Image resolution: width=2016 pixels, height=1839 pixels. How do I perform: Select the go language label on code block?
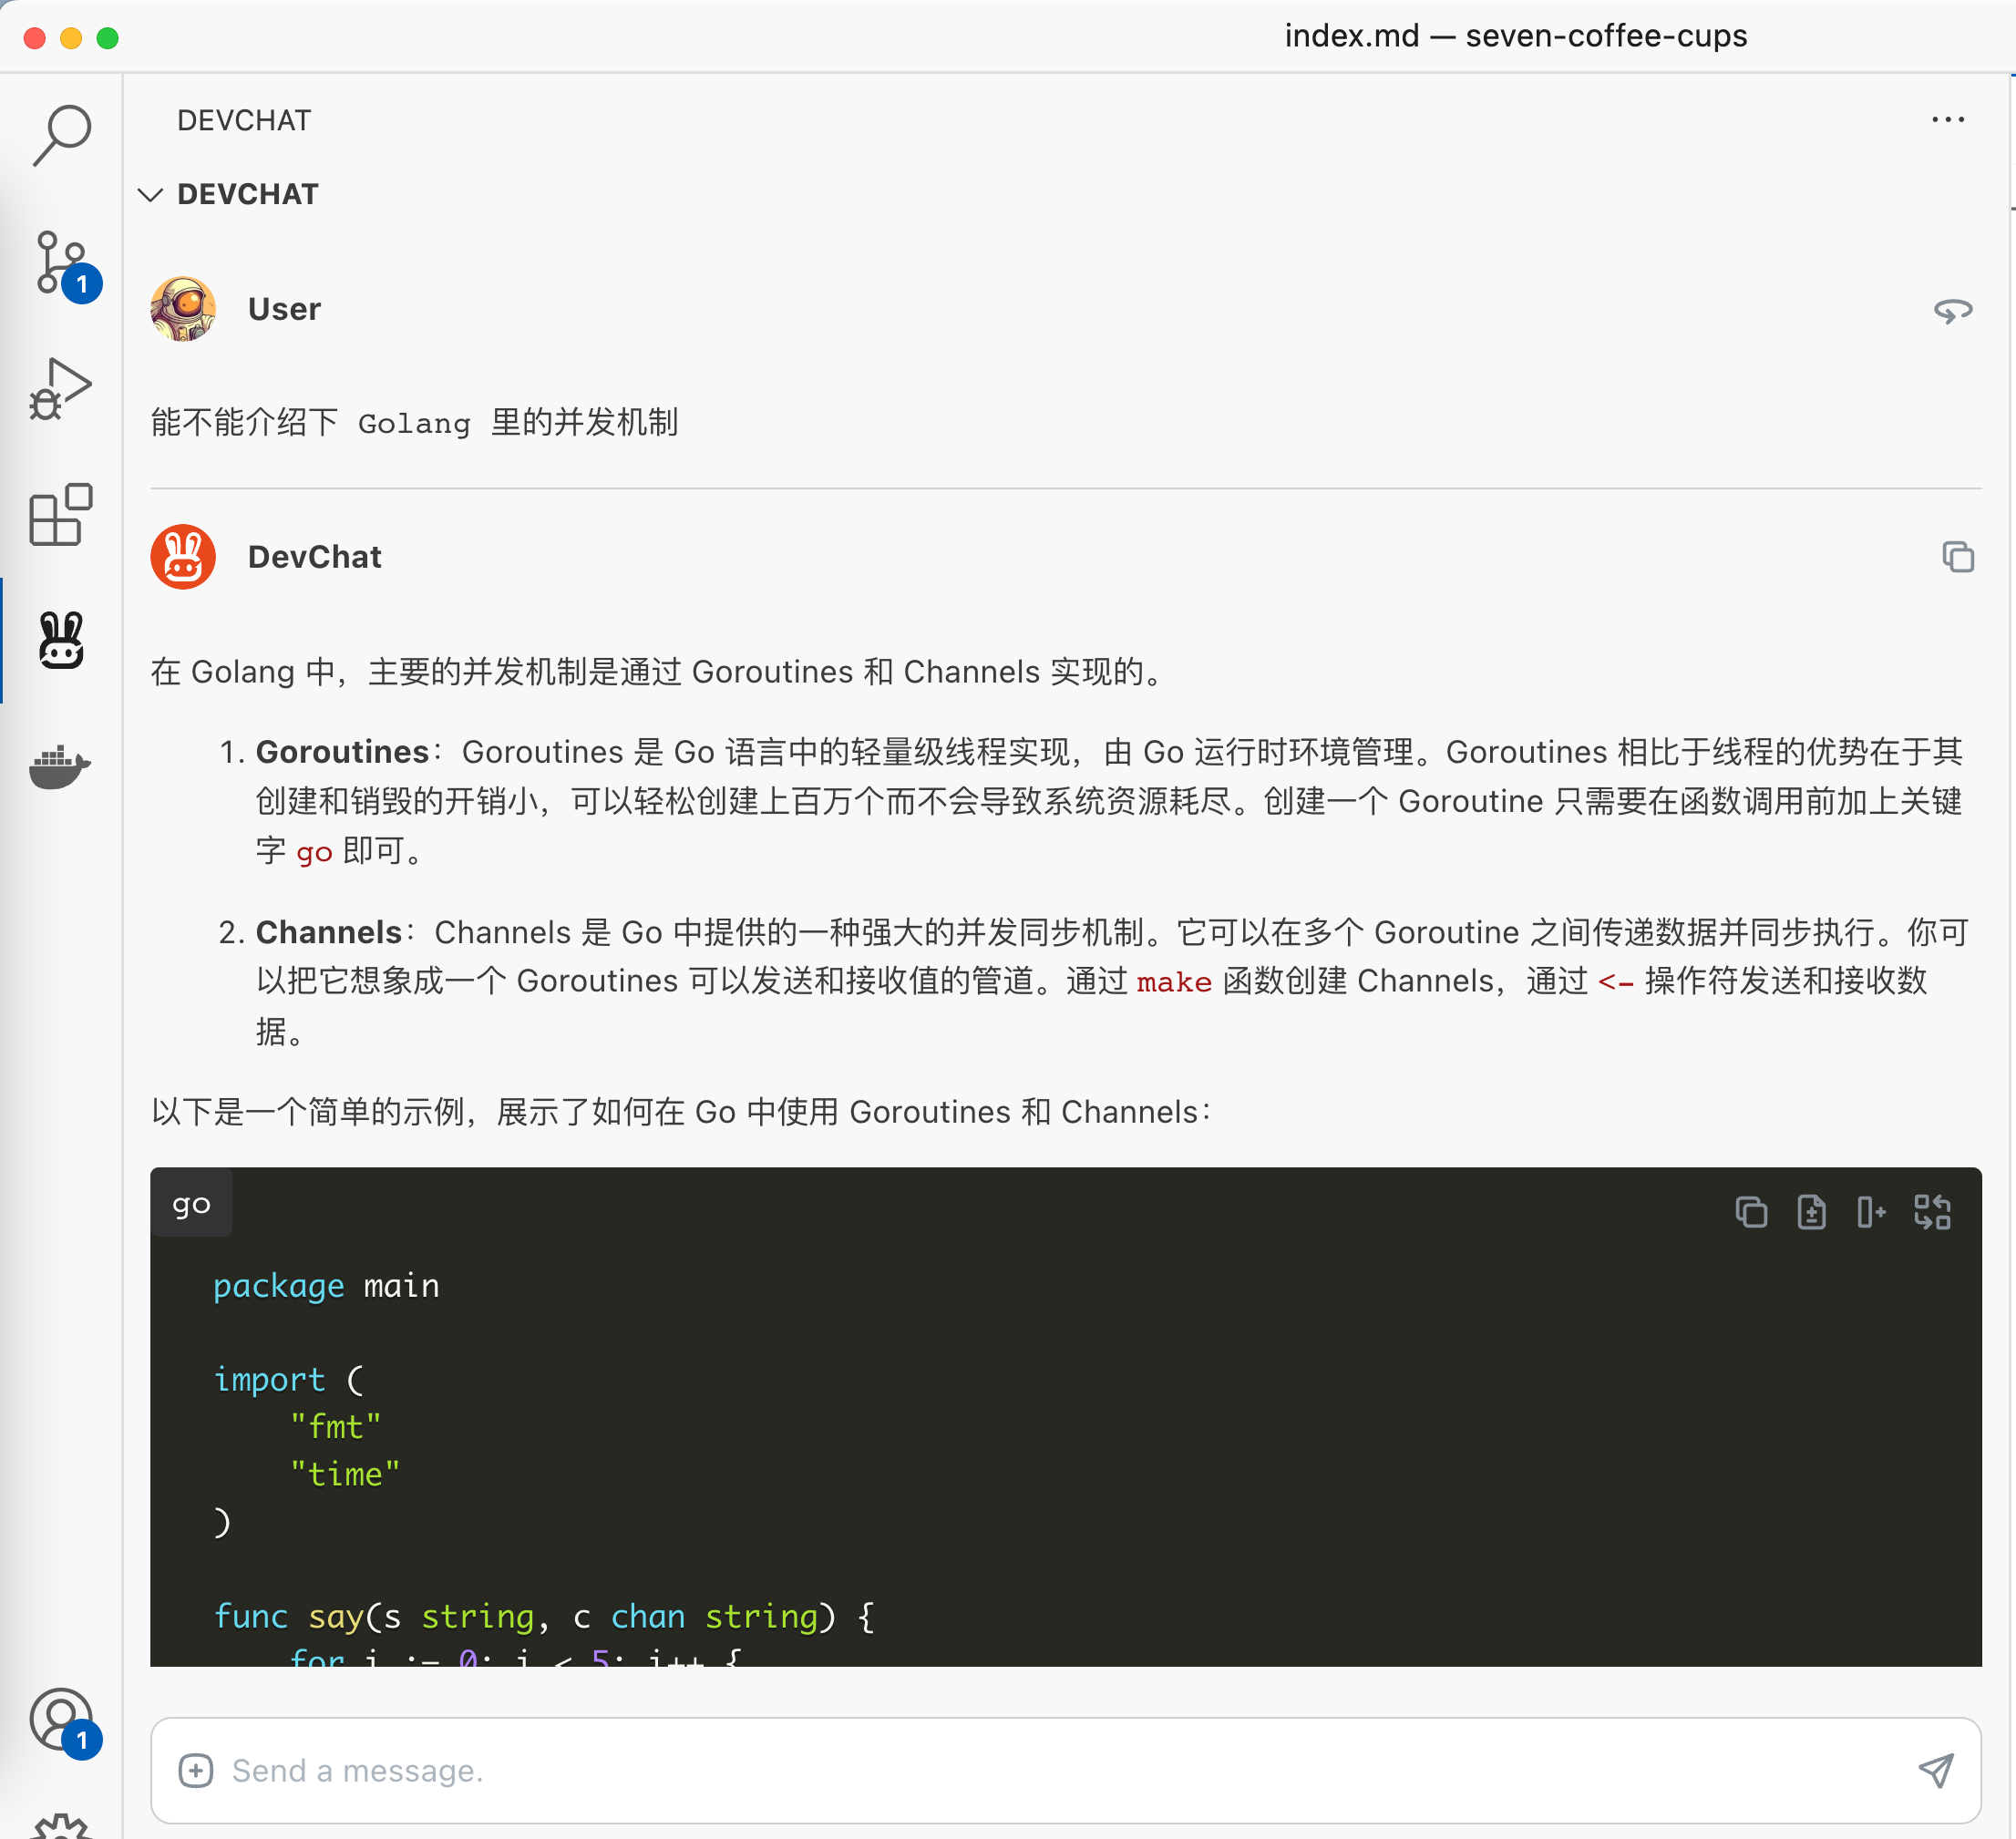pyautogui.click(x=191, y=1204)
